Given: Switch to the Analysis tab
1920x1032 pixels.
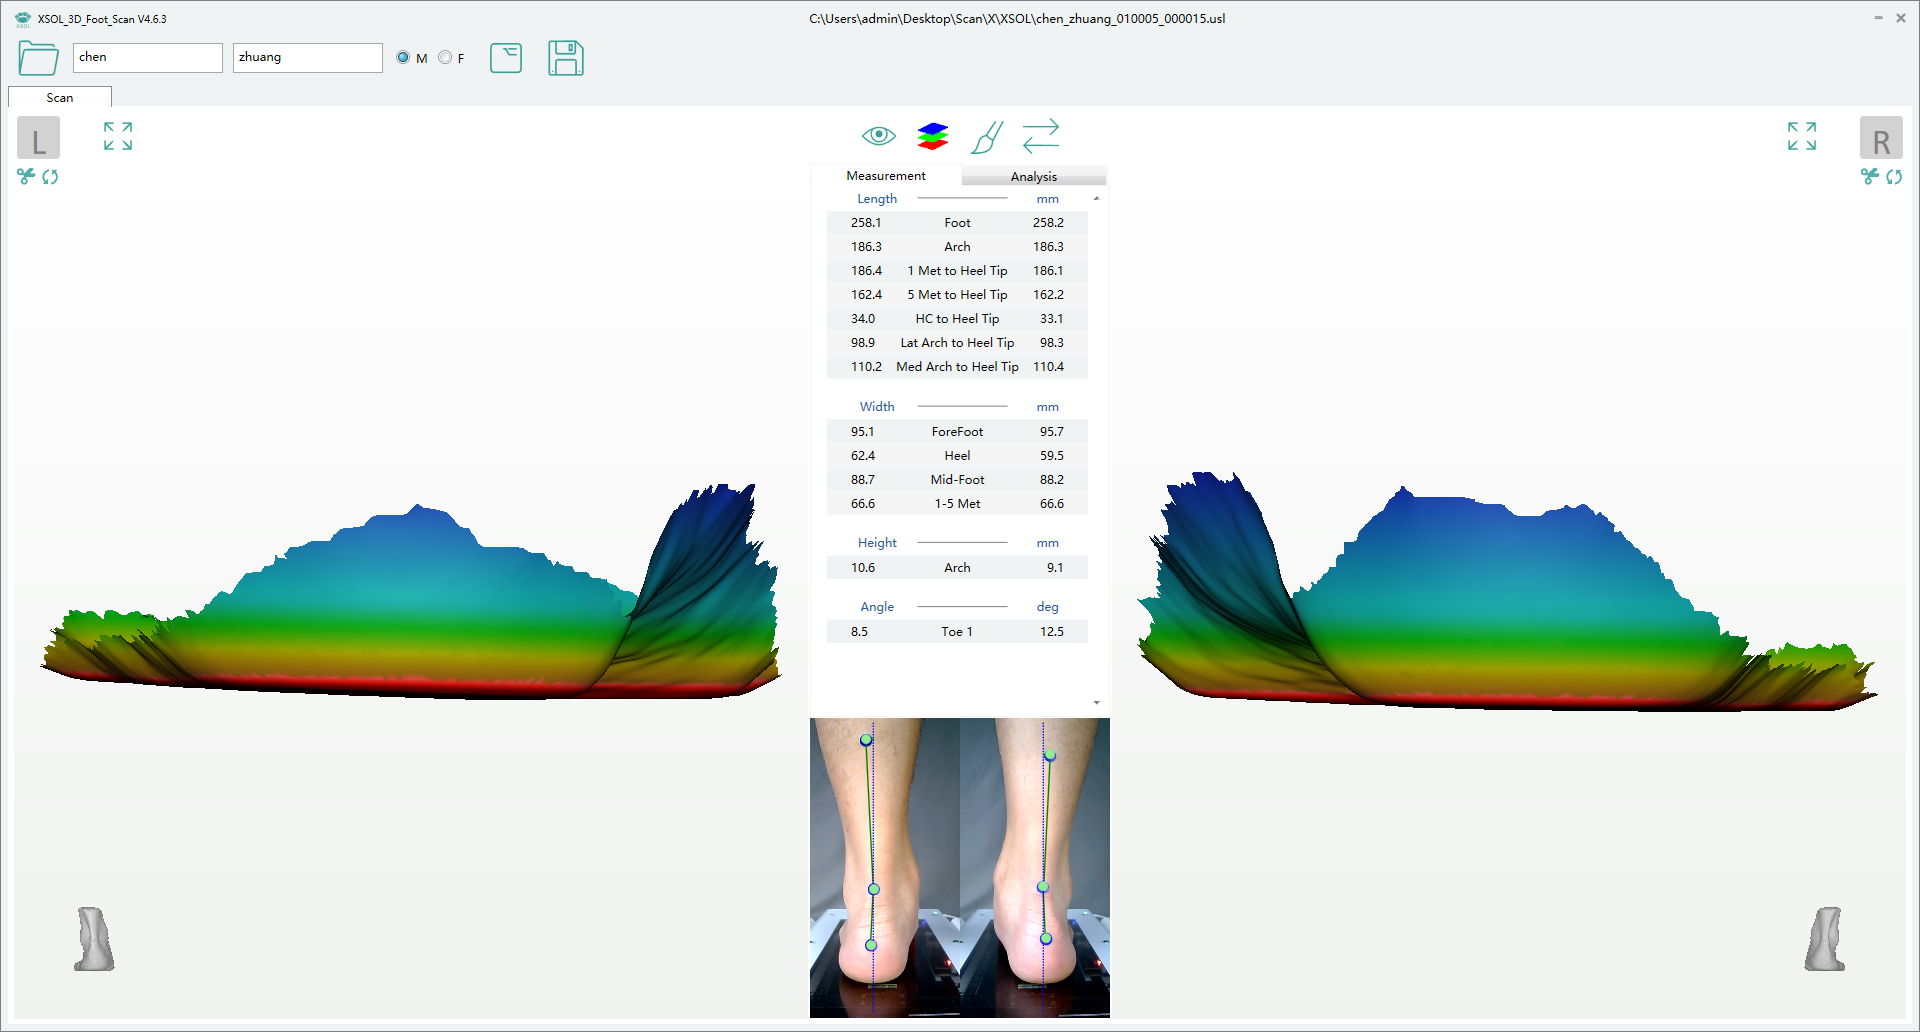Looking at the screenshot, I should [x=1033, y=177].
